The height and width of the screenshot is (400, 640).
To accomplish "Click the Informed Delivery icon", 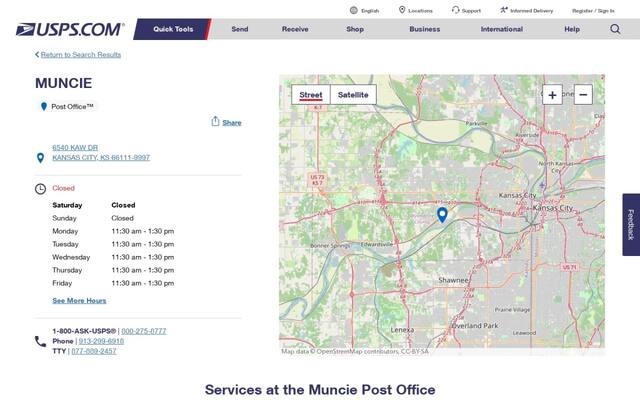I will (x=504, y=10).
